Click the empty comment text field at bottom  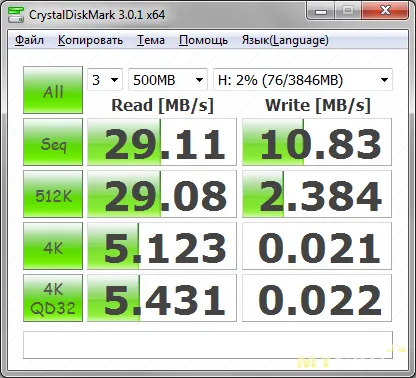[208, 345]
